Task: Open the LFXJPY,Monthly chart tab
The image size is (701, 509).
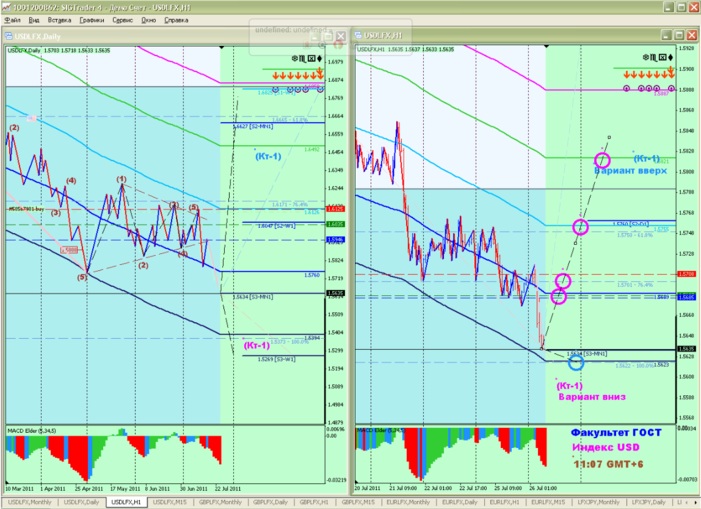Action: [598, 502]
